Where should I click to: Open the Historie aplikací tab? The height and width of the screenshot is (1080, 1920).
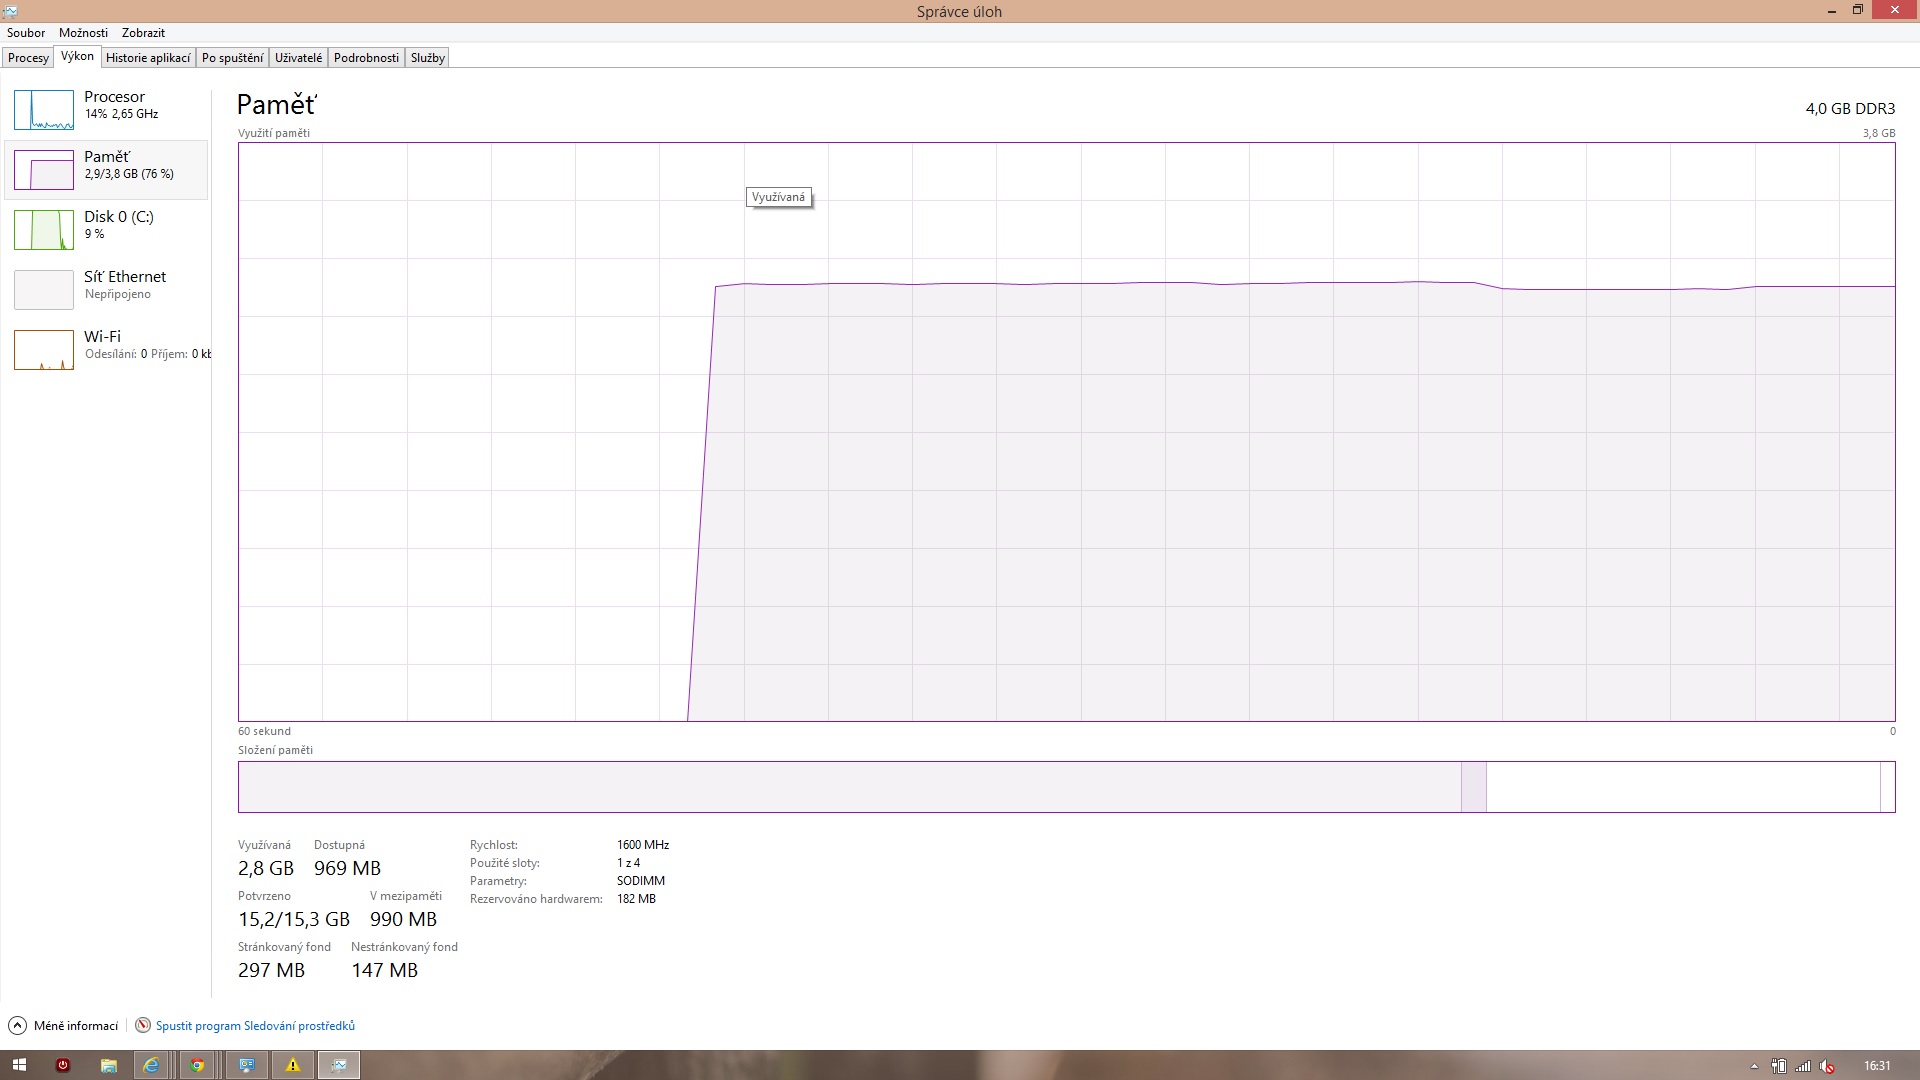[148, 58]
